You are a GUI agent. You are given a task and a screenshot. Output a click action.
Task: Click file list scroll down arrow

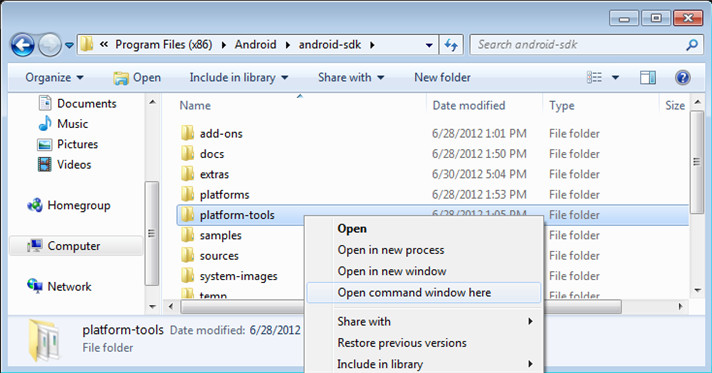coord(697,290)
